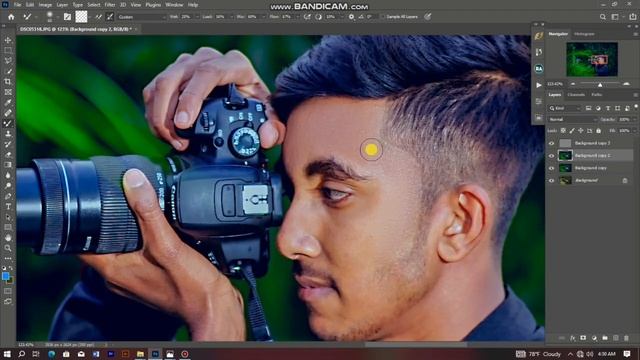The height and width of the screenshot is (360, 640).
Task: Hide the Background copy 3 layer
Action: tap(551, 143)
